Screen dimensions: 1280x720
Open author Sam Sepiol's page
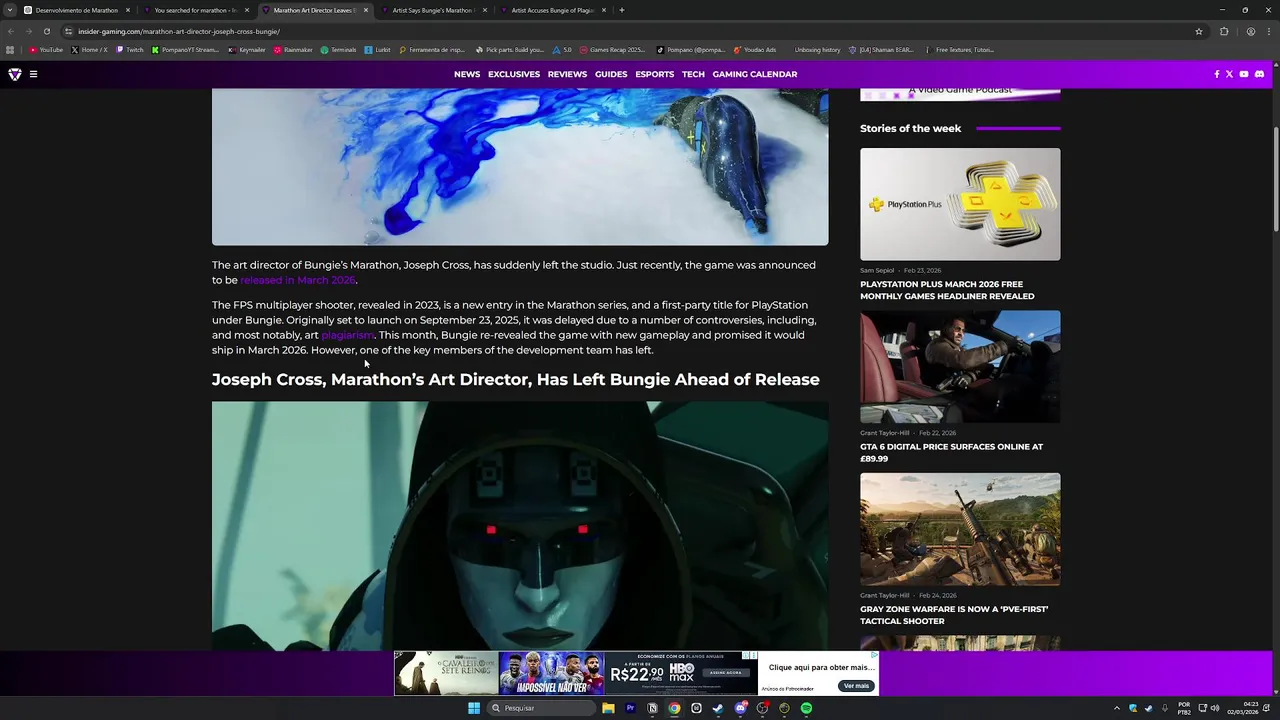pos(877,270)
